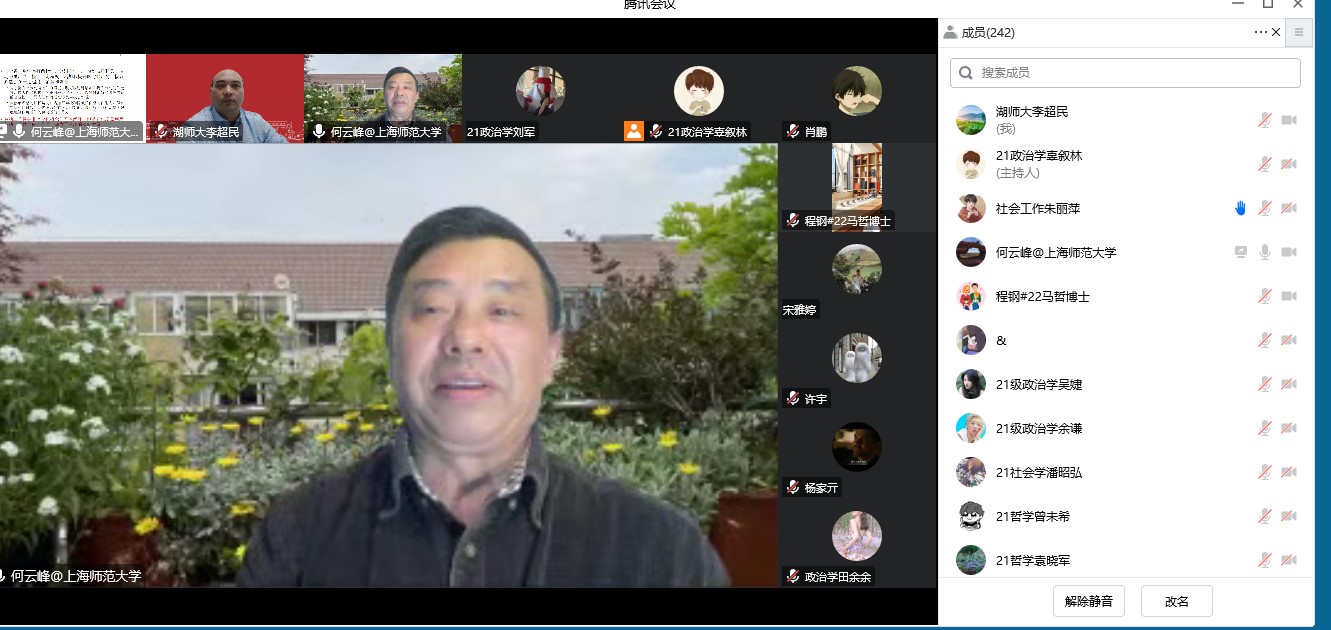Click avatar of 21级政治学吴婕 in list

tap(971, 384)
